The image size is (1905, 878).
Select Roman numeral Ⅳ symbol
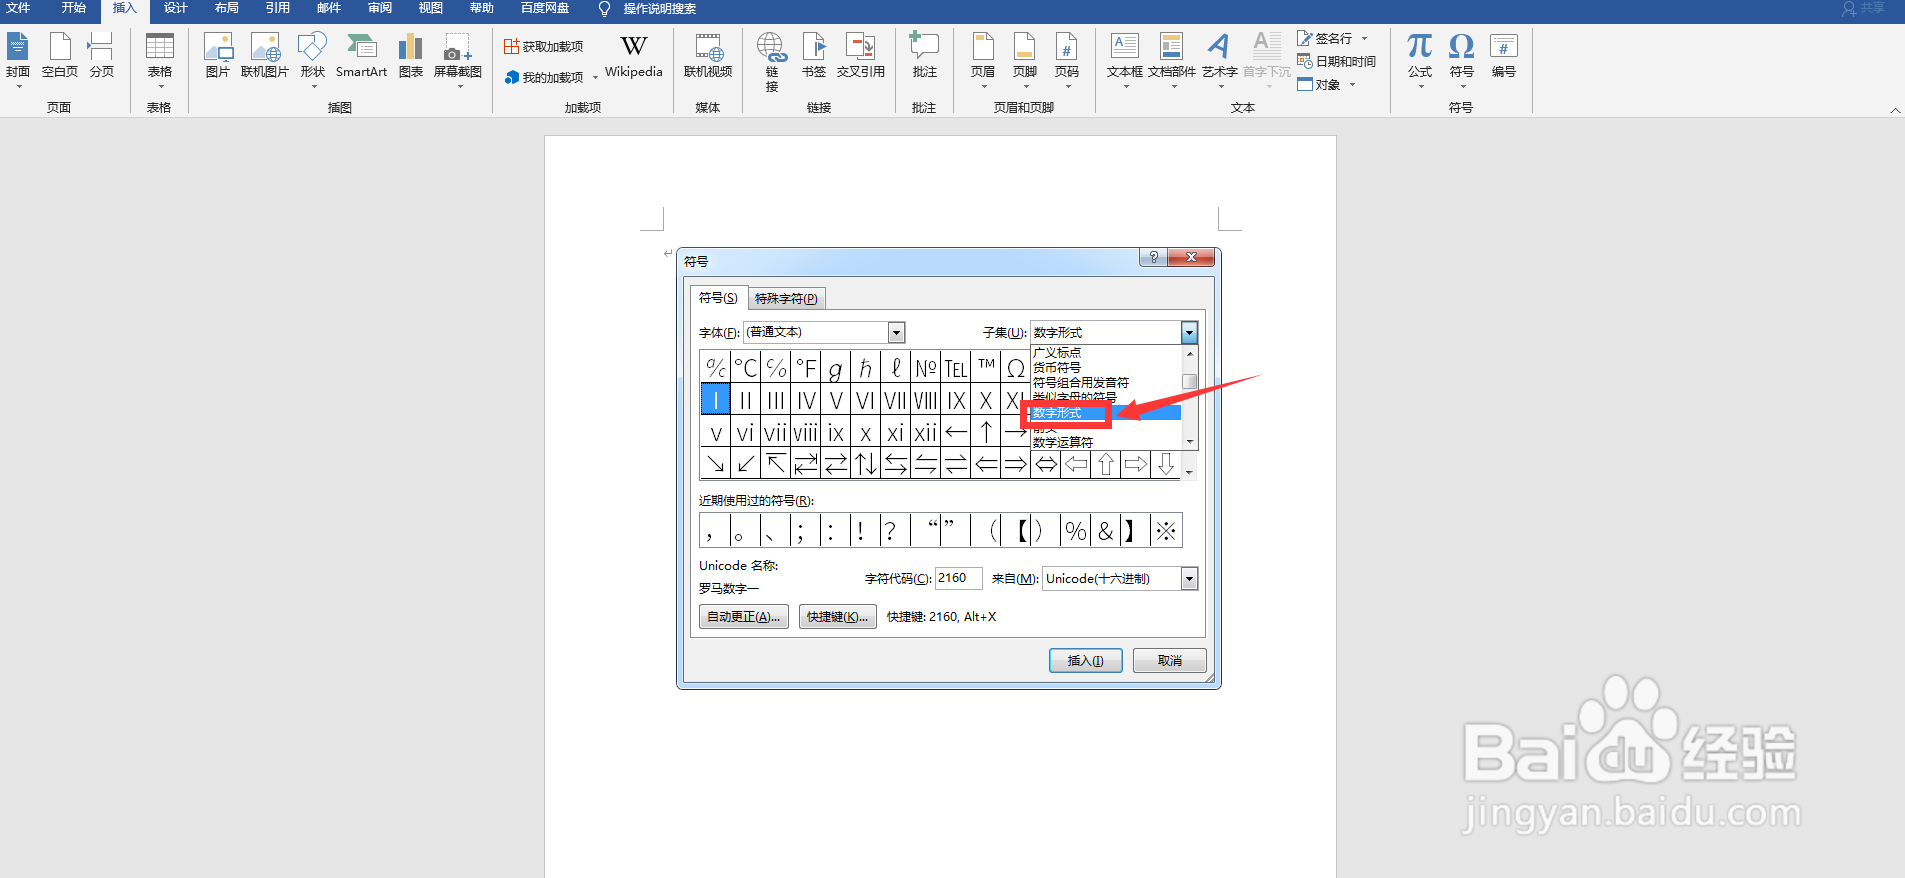[x=806, y=400]
